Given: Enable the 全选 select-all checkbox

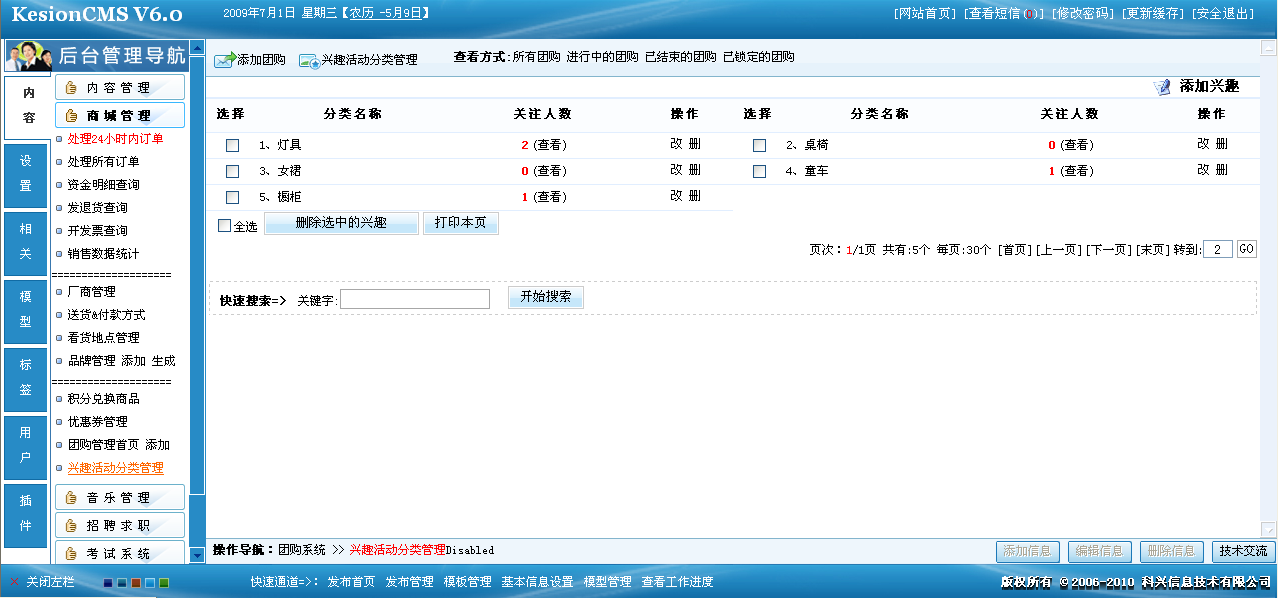Looking at the screenshot, I should (224, 226).
